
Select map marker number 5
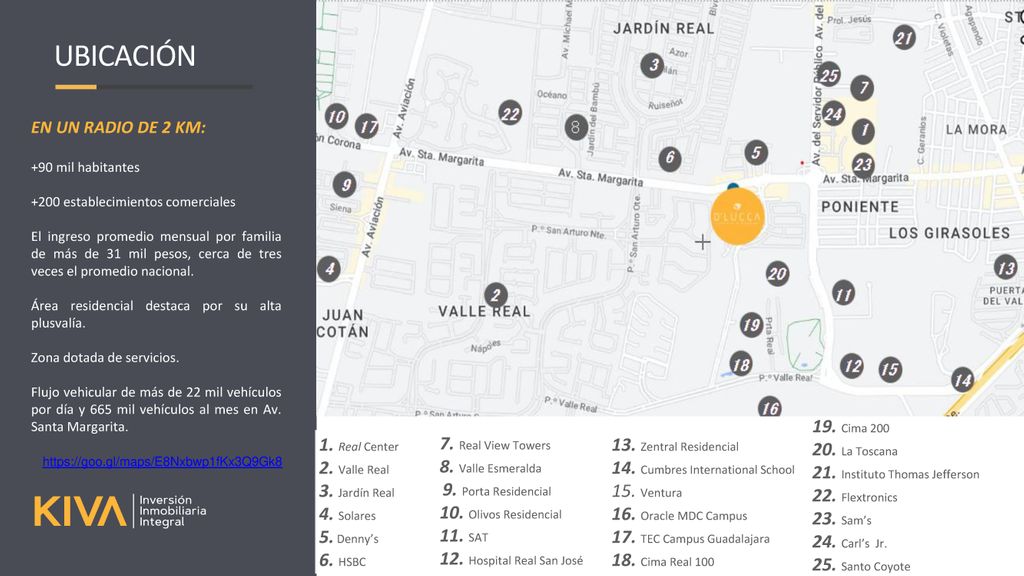coord(756,153)
